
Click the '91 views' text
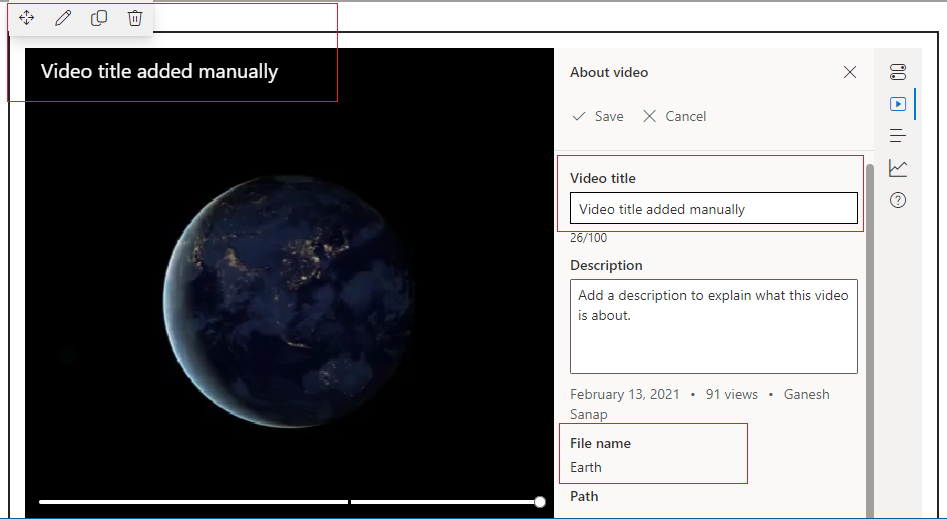(x=731, y=395)
